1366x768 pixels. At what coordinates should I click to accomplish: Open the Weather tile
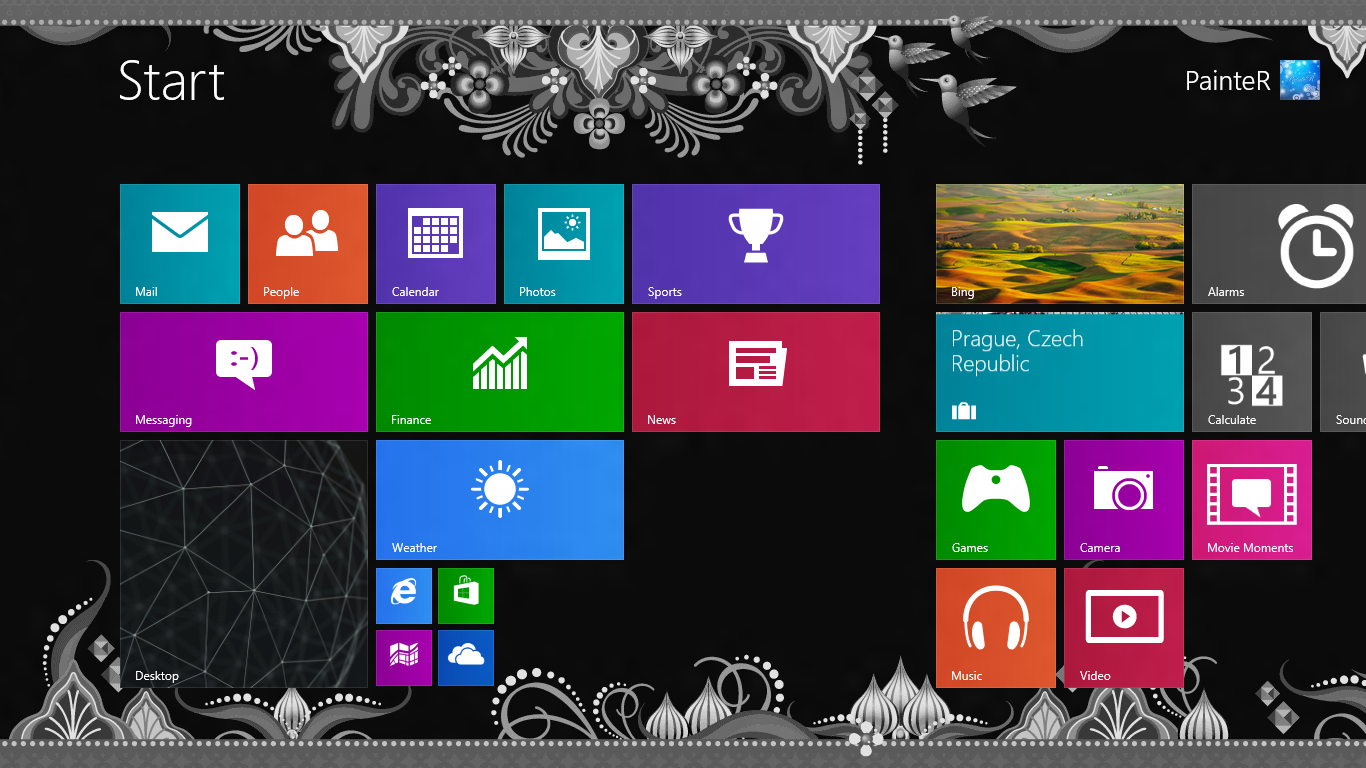click(500, 499)
